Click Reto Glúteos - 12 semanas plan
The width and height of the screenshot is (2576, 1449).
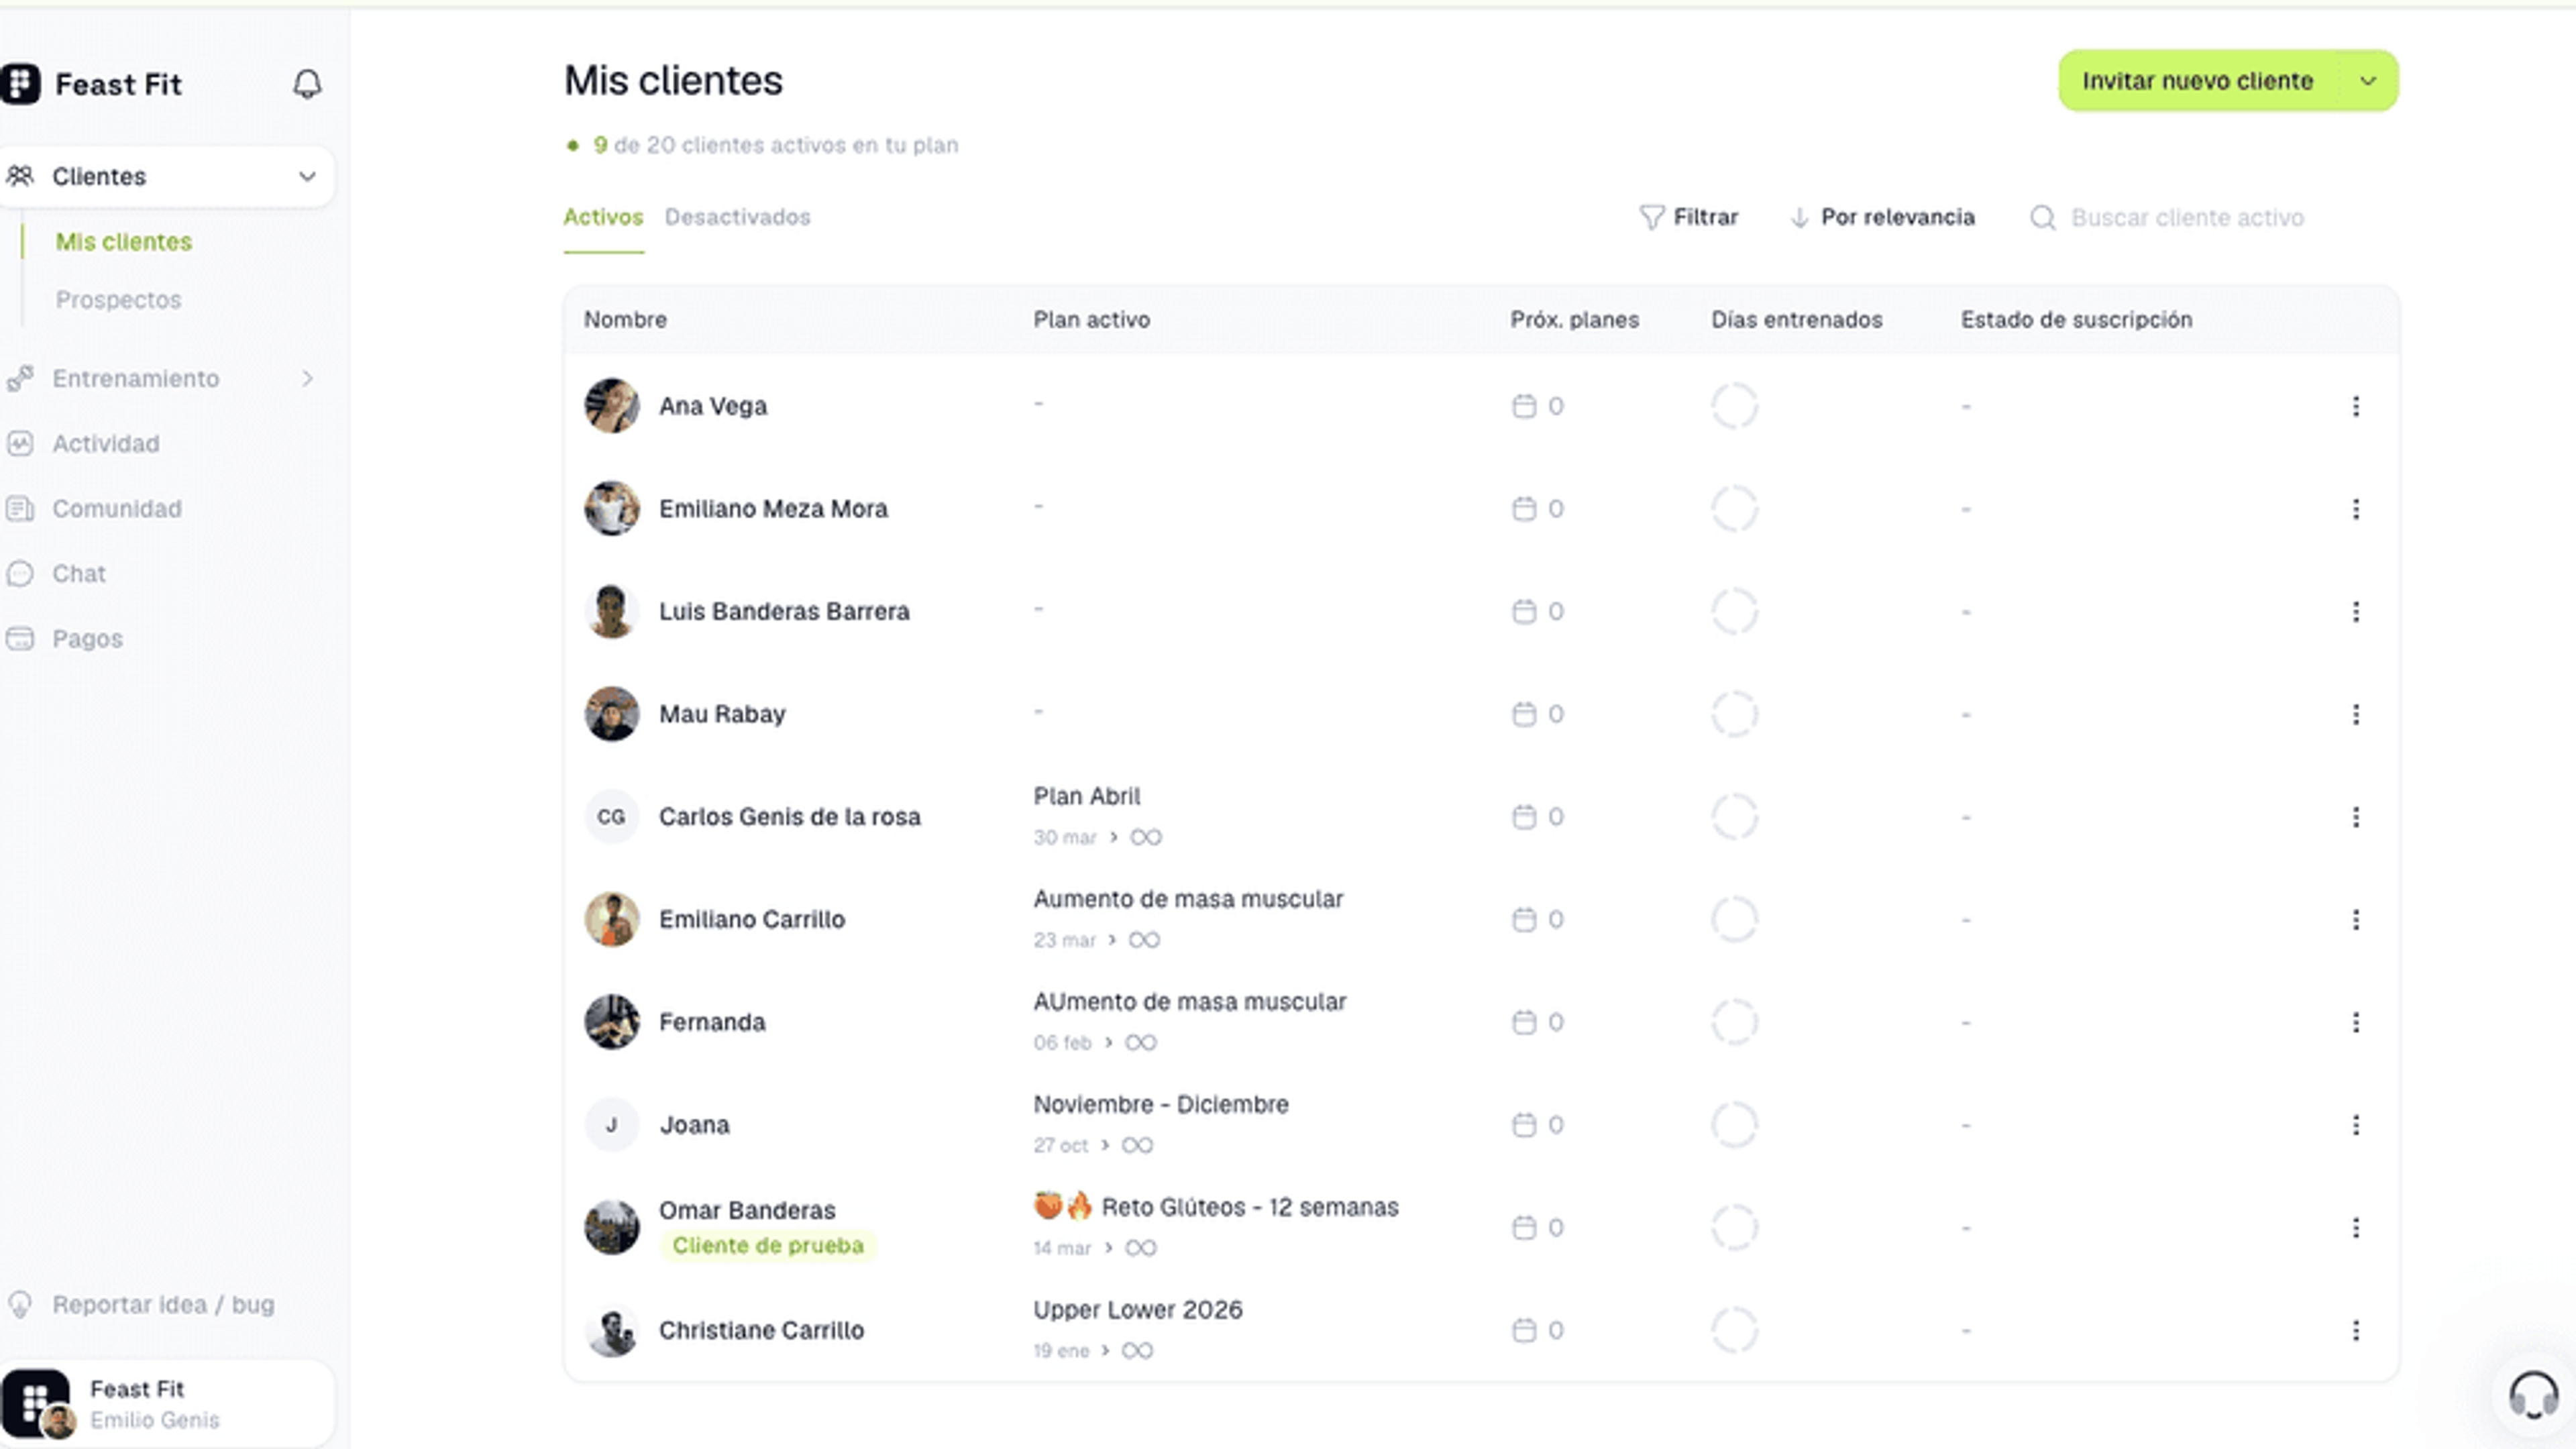(1216, 1207)
